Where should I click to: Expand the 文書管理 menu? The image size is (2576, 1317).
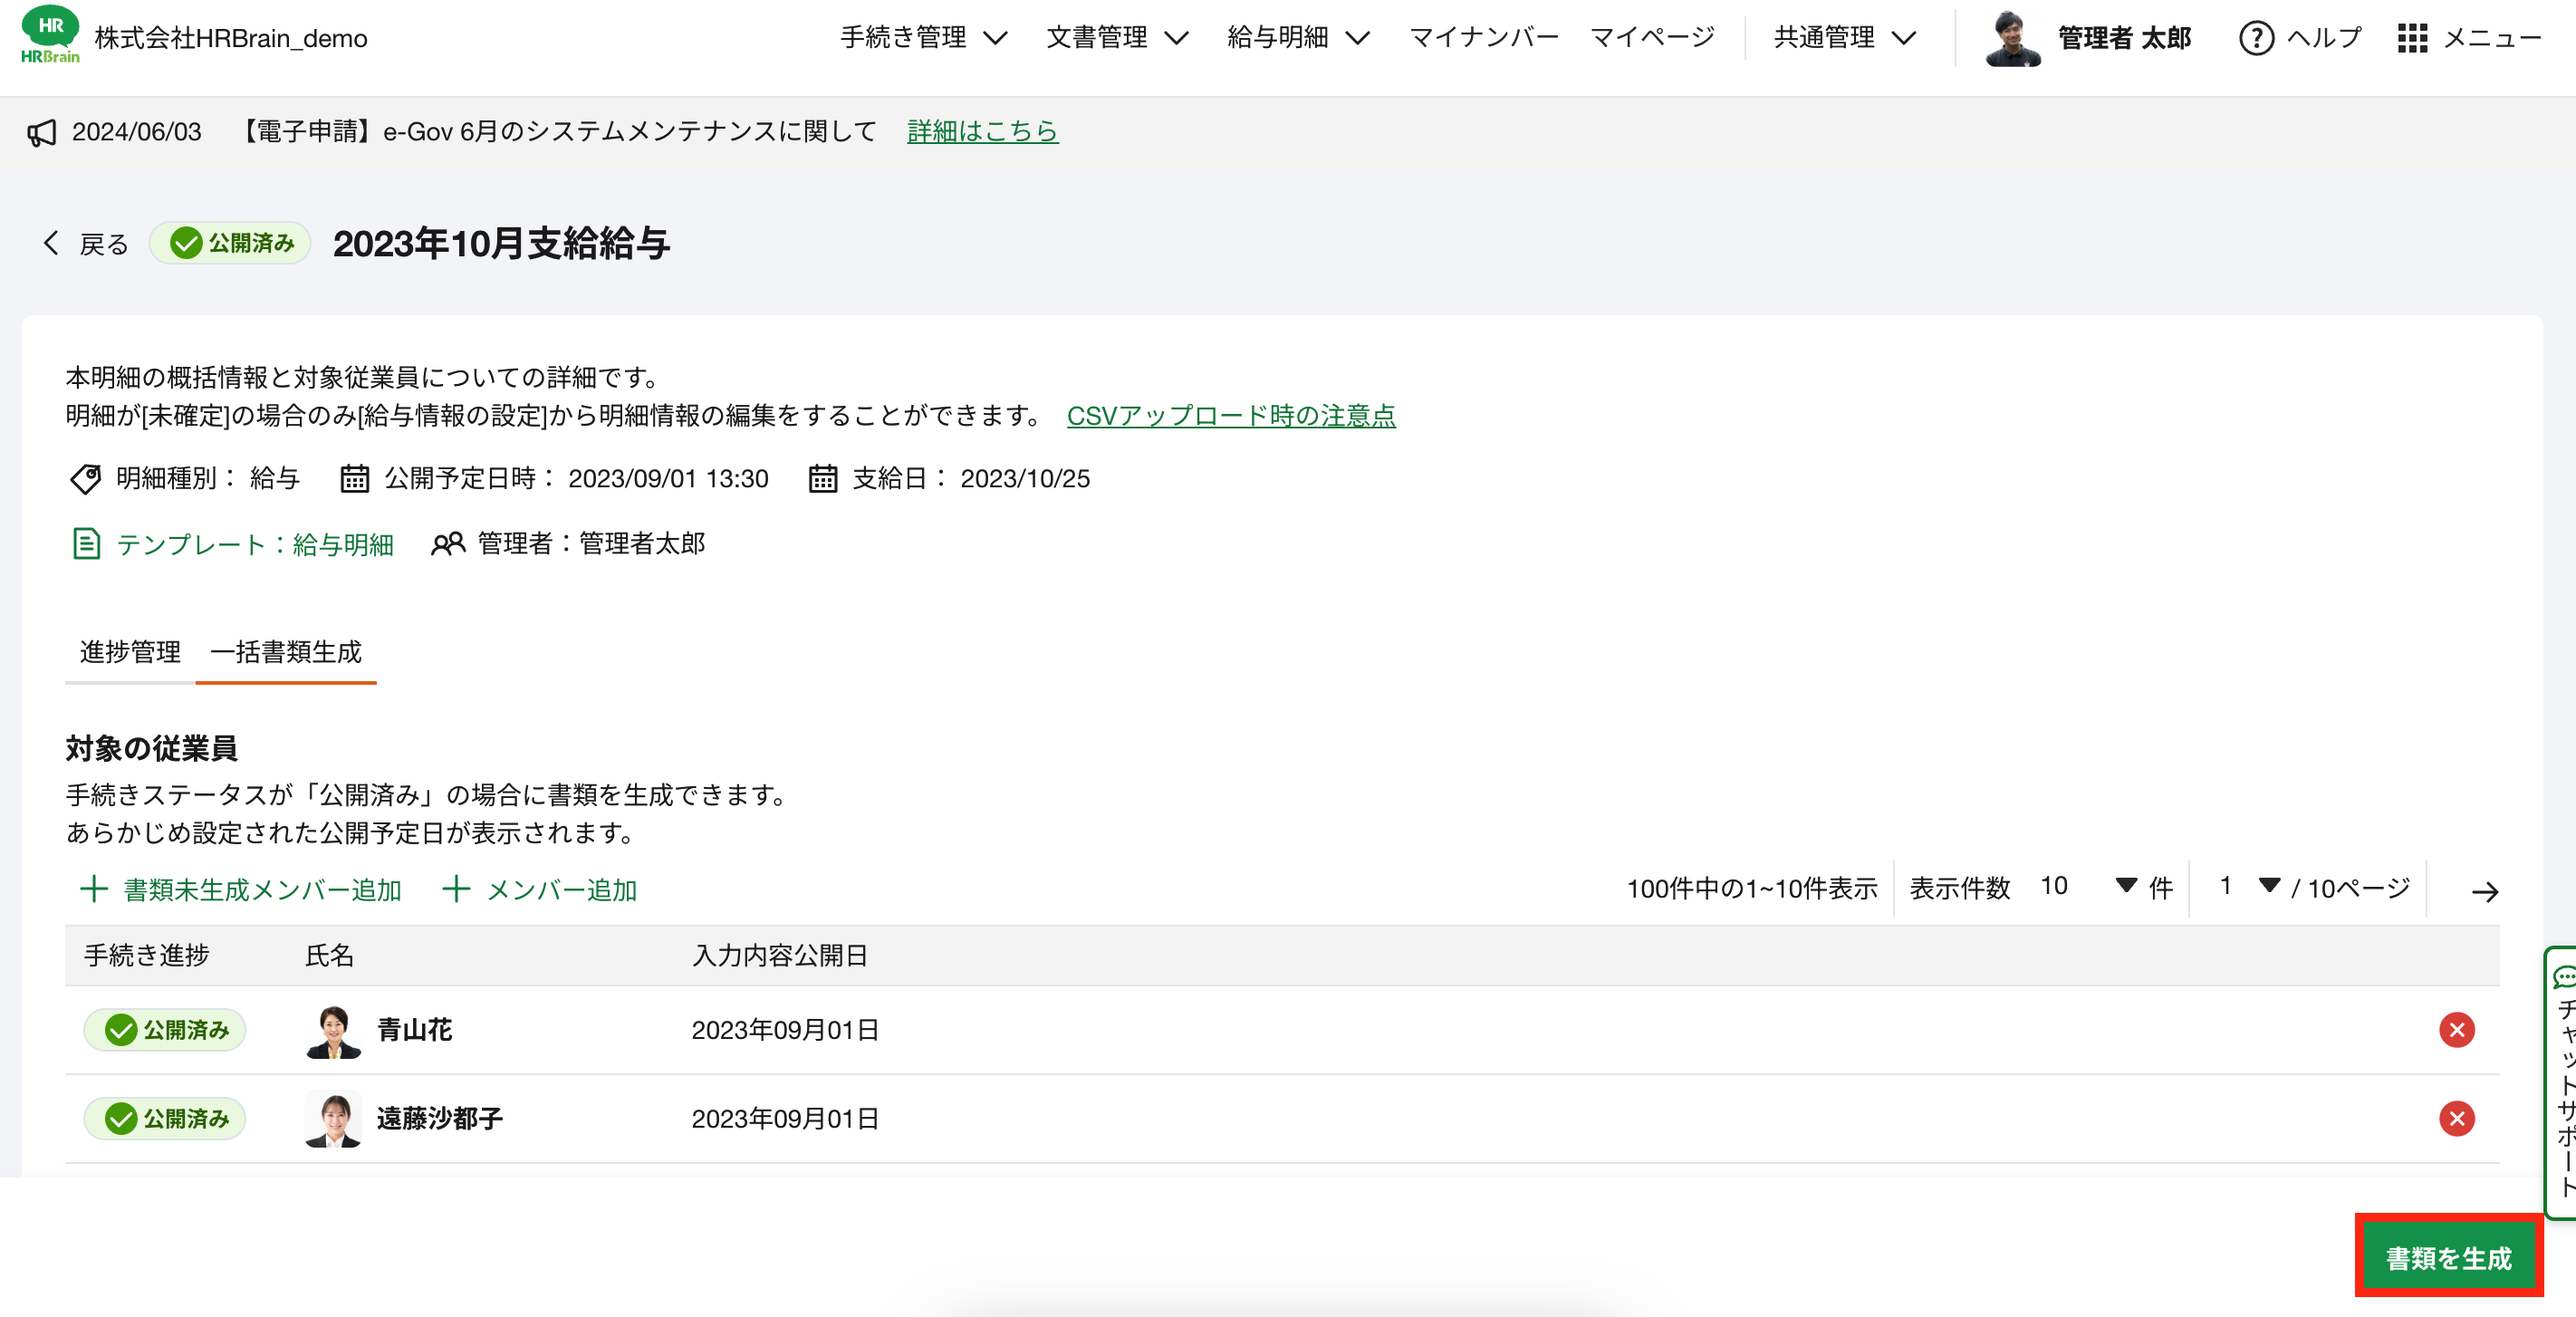[x=1117, y=38]
